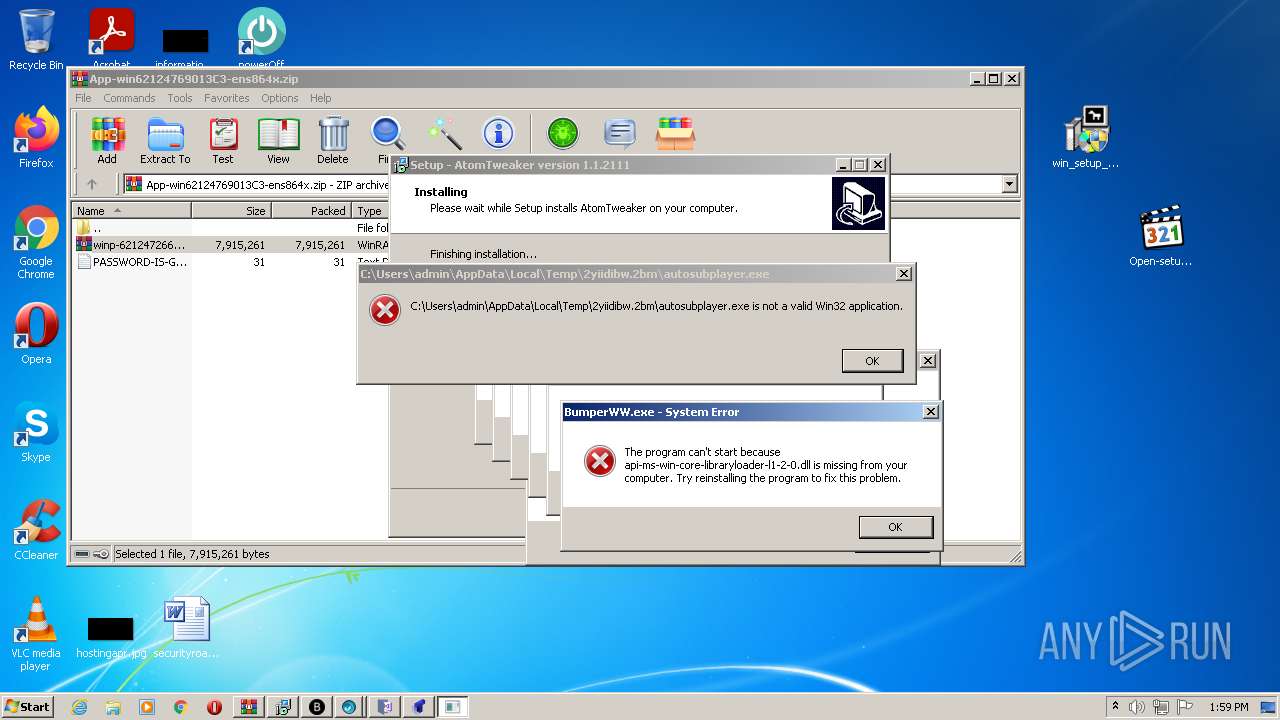Open the Help menu in WinRAR

pos(320,98)
